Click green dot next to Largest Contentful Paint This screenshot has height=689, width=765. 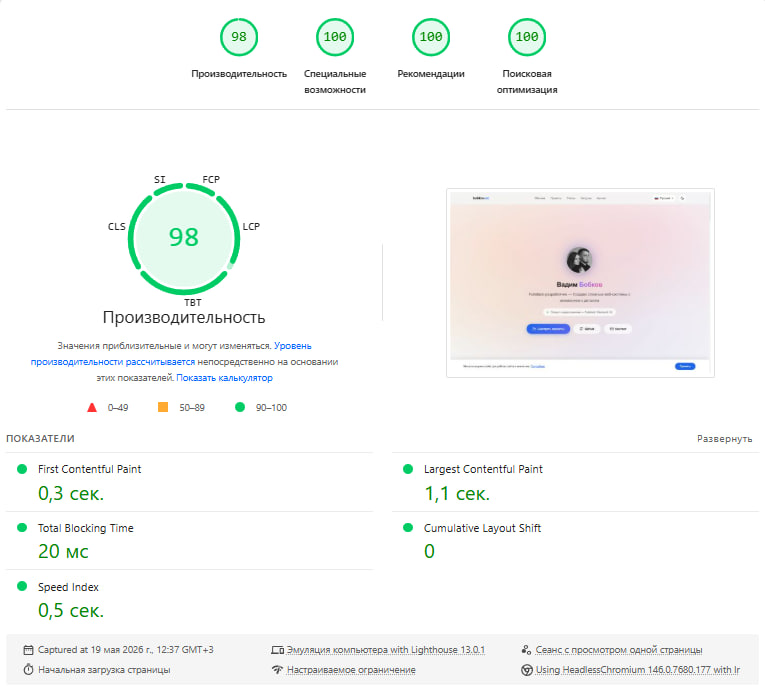point(408,469)
